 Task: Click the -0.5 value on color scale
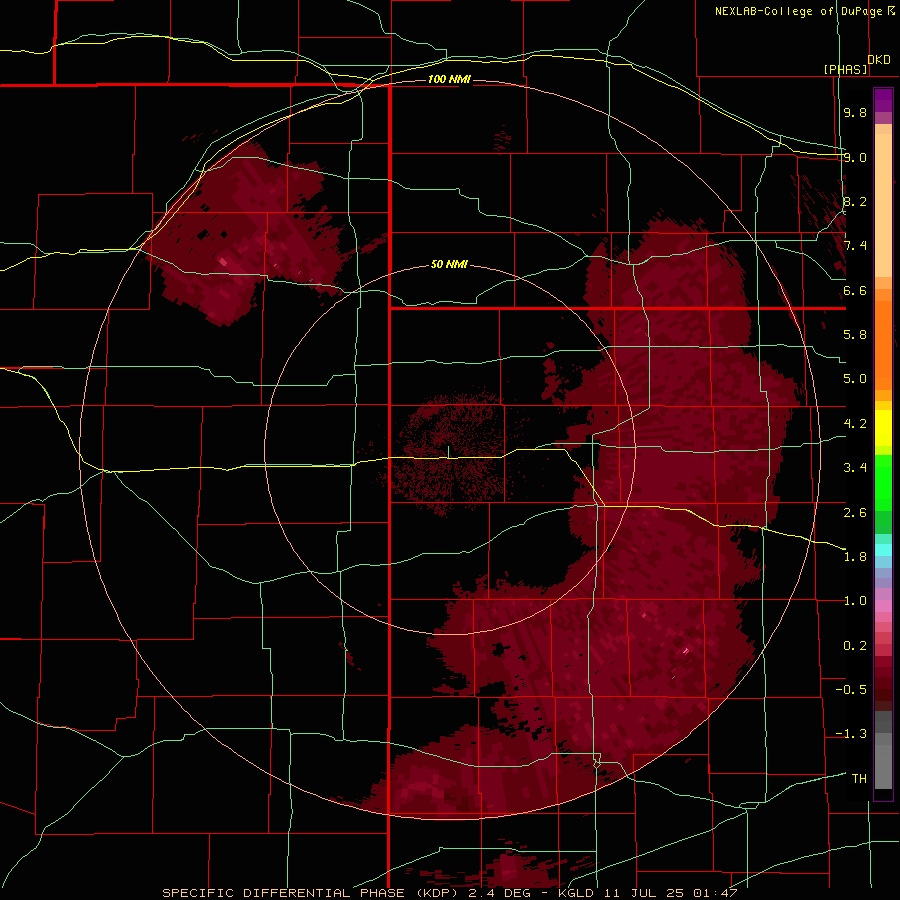coord(851,690)
